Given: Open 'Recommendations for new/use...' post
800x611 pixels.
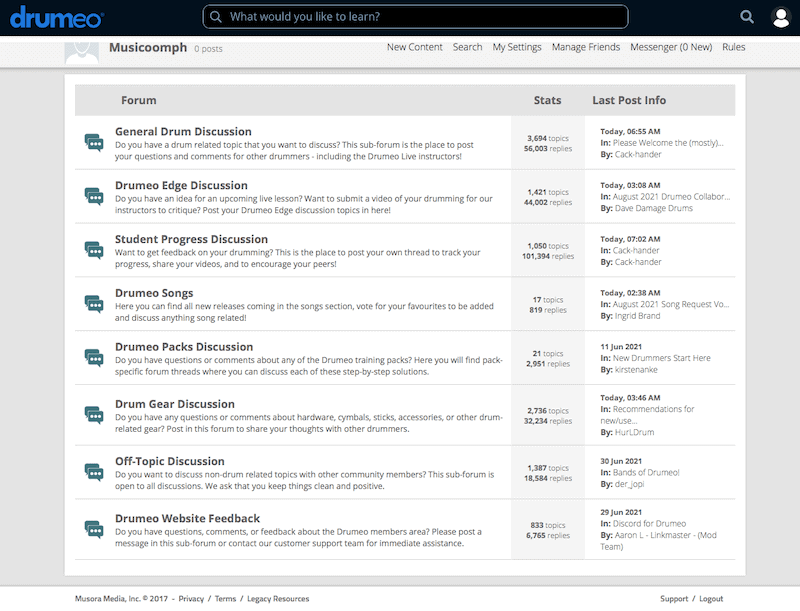Looking at the screenshot, I should coord(647,415).
